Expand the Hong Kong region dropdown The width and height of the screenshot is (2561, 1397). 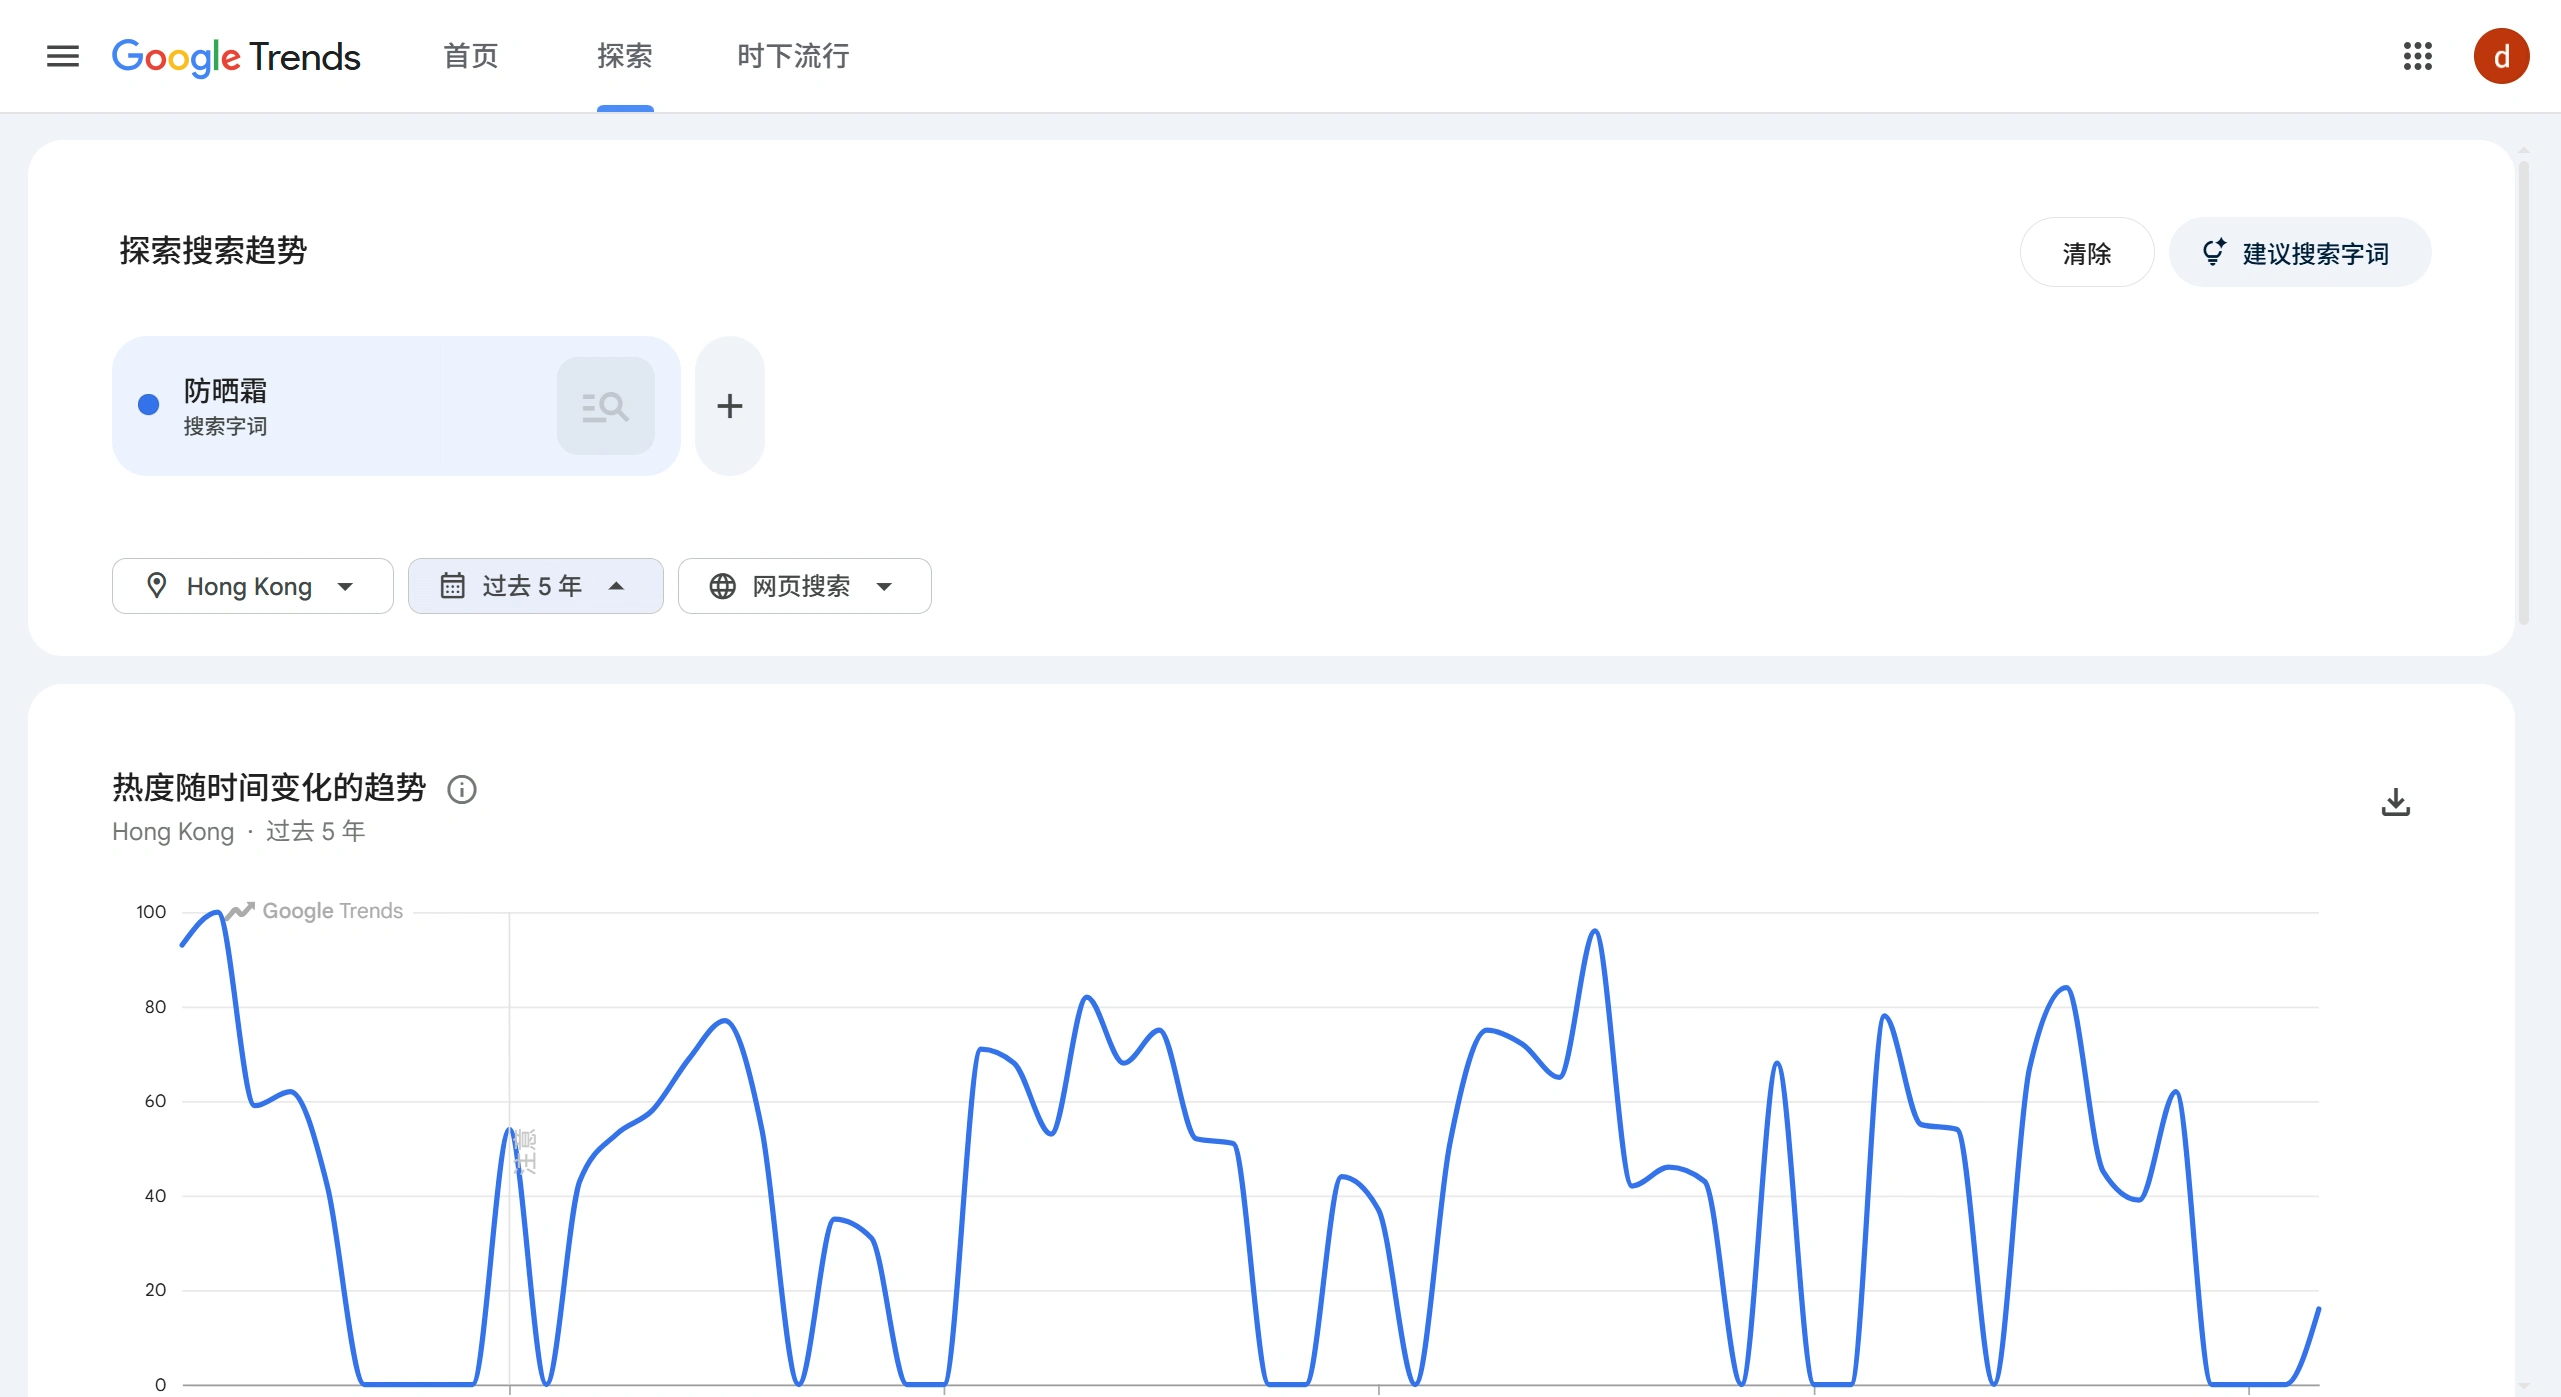click(x=252, y=586)
